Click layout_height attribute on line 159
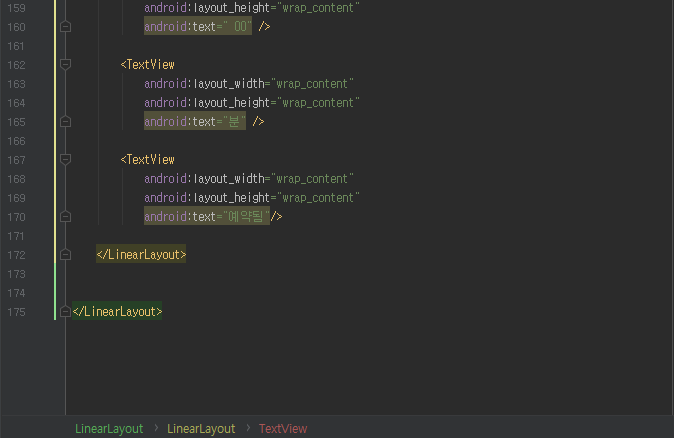The width and height of the screenshot is (674, 438). (252, 8)
